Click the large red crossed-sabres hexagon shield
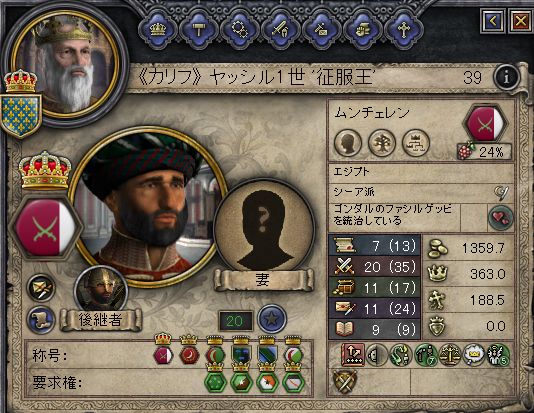 46,227
